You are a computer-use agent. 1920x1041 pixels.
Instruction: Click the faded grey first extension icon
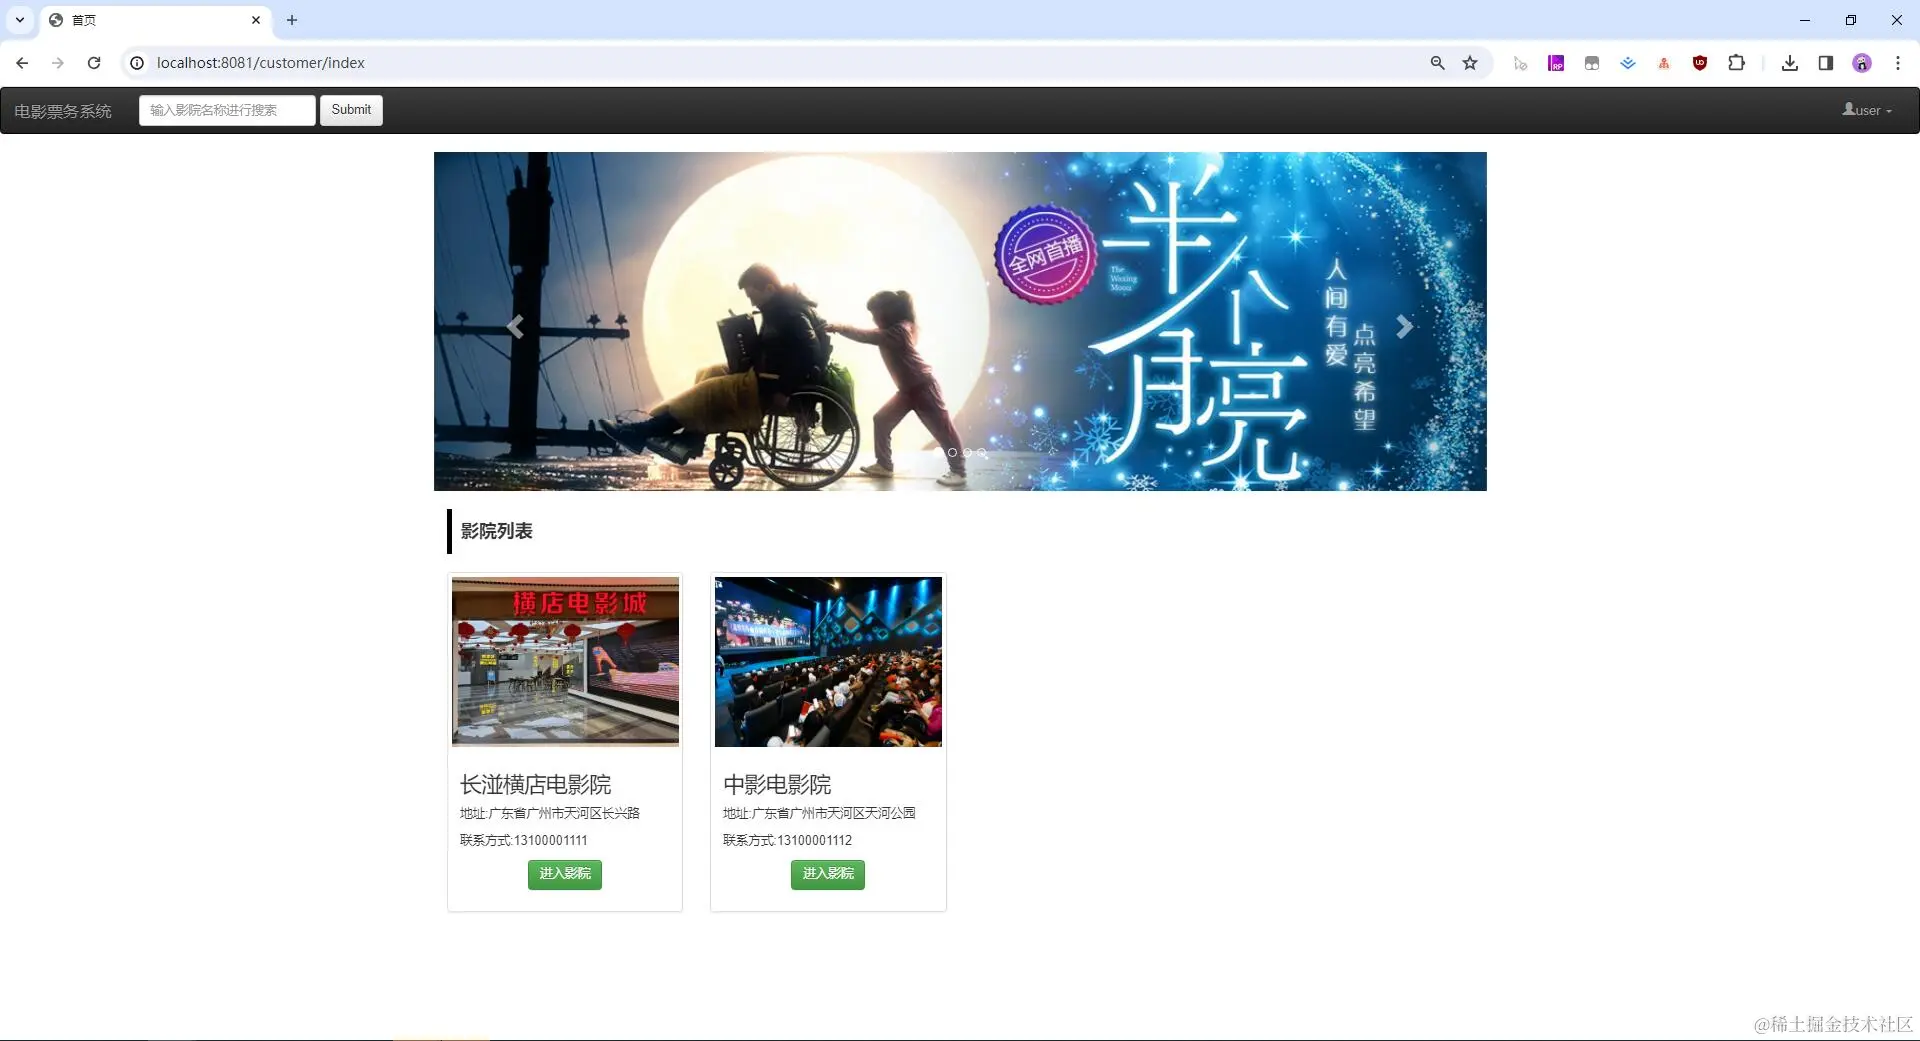(x=1520, y=63)
